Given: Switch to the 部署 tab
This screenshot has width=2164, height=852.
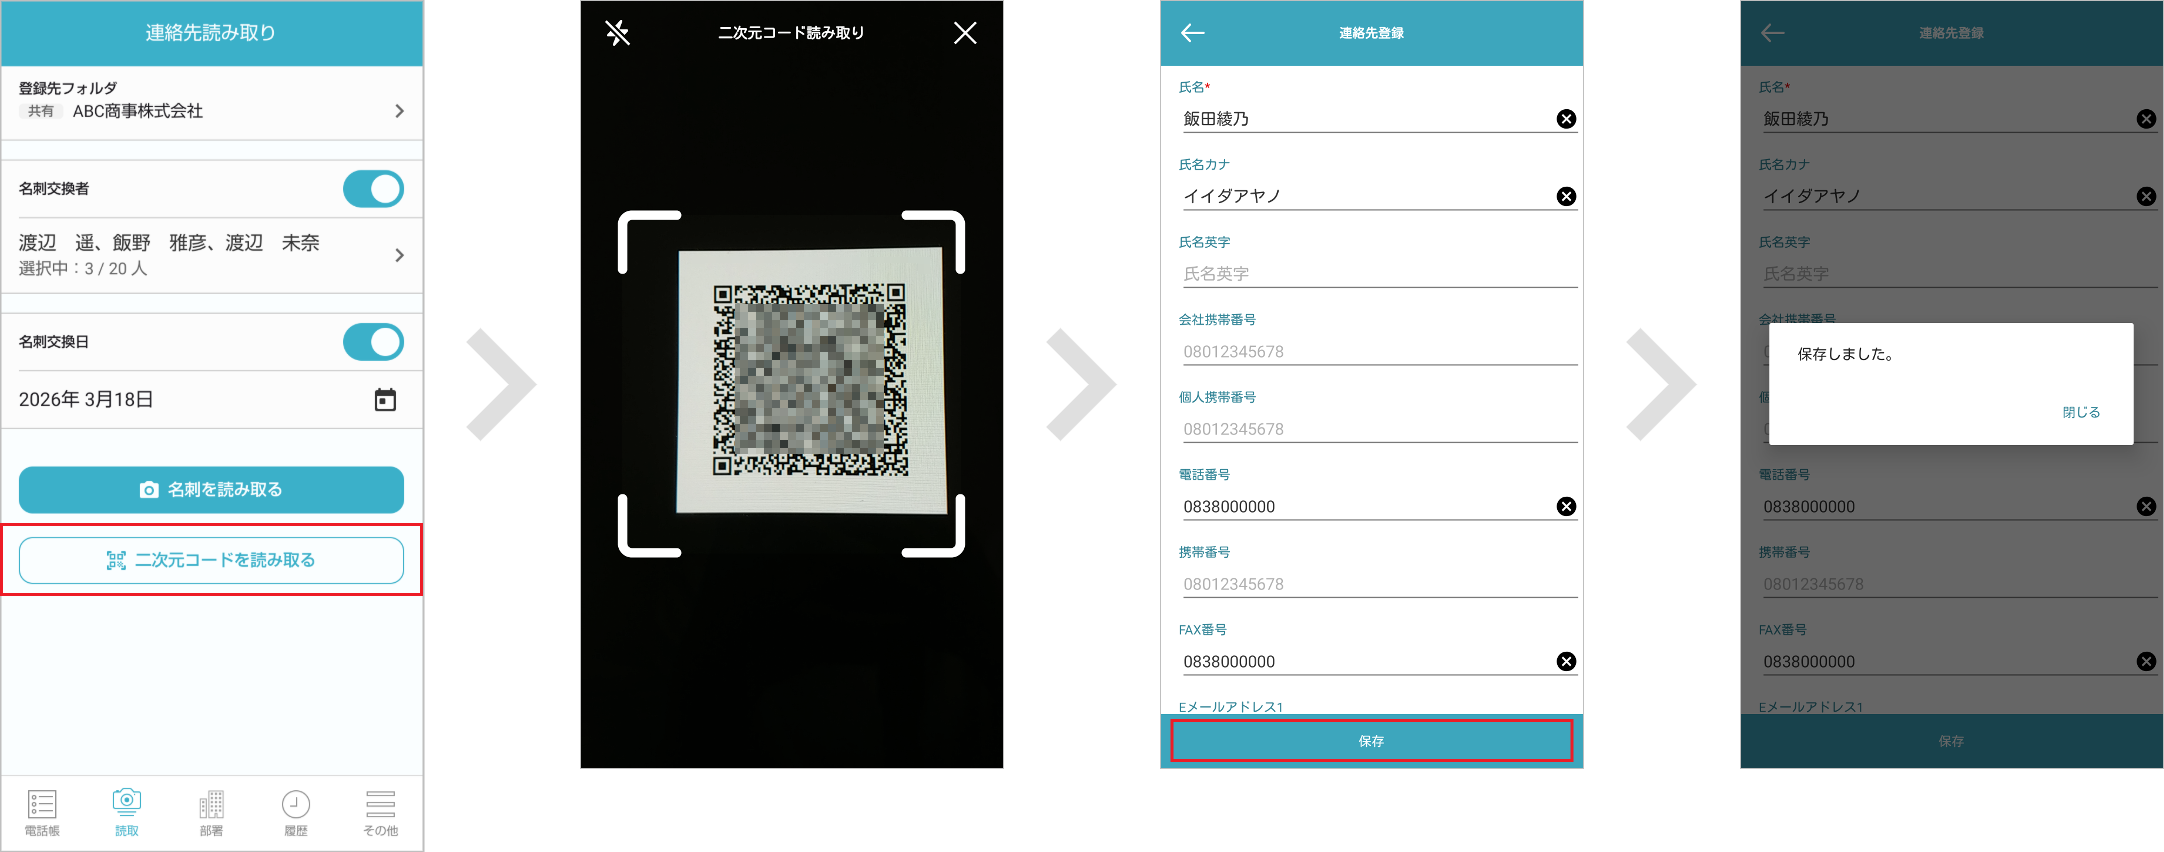Looking at the screenshot, I should [211, 812].
